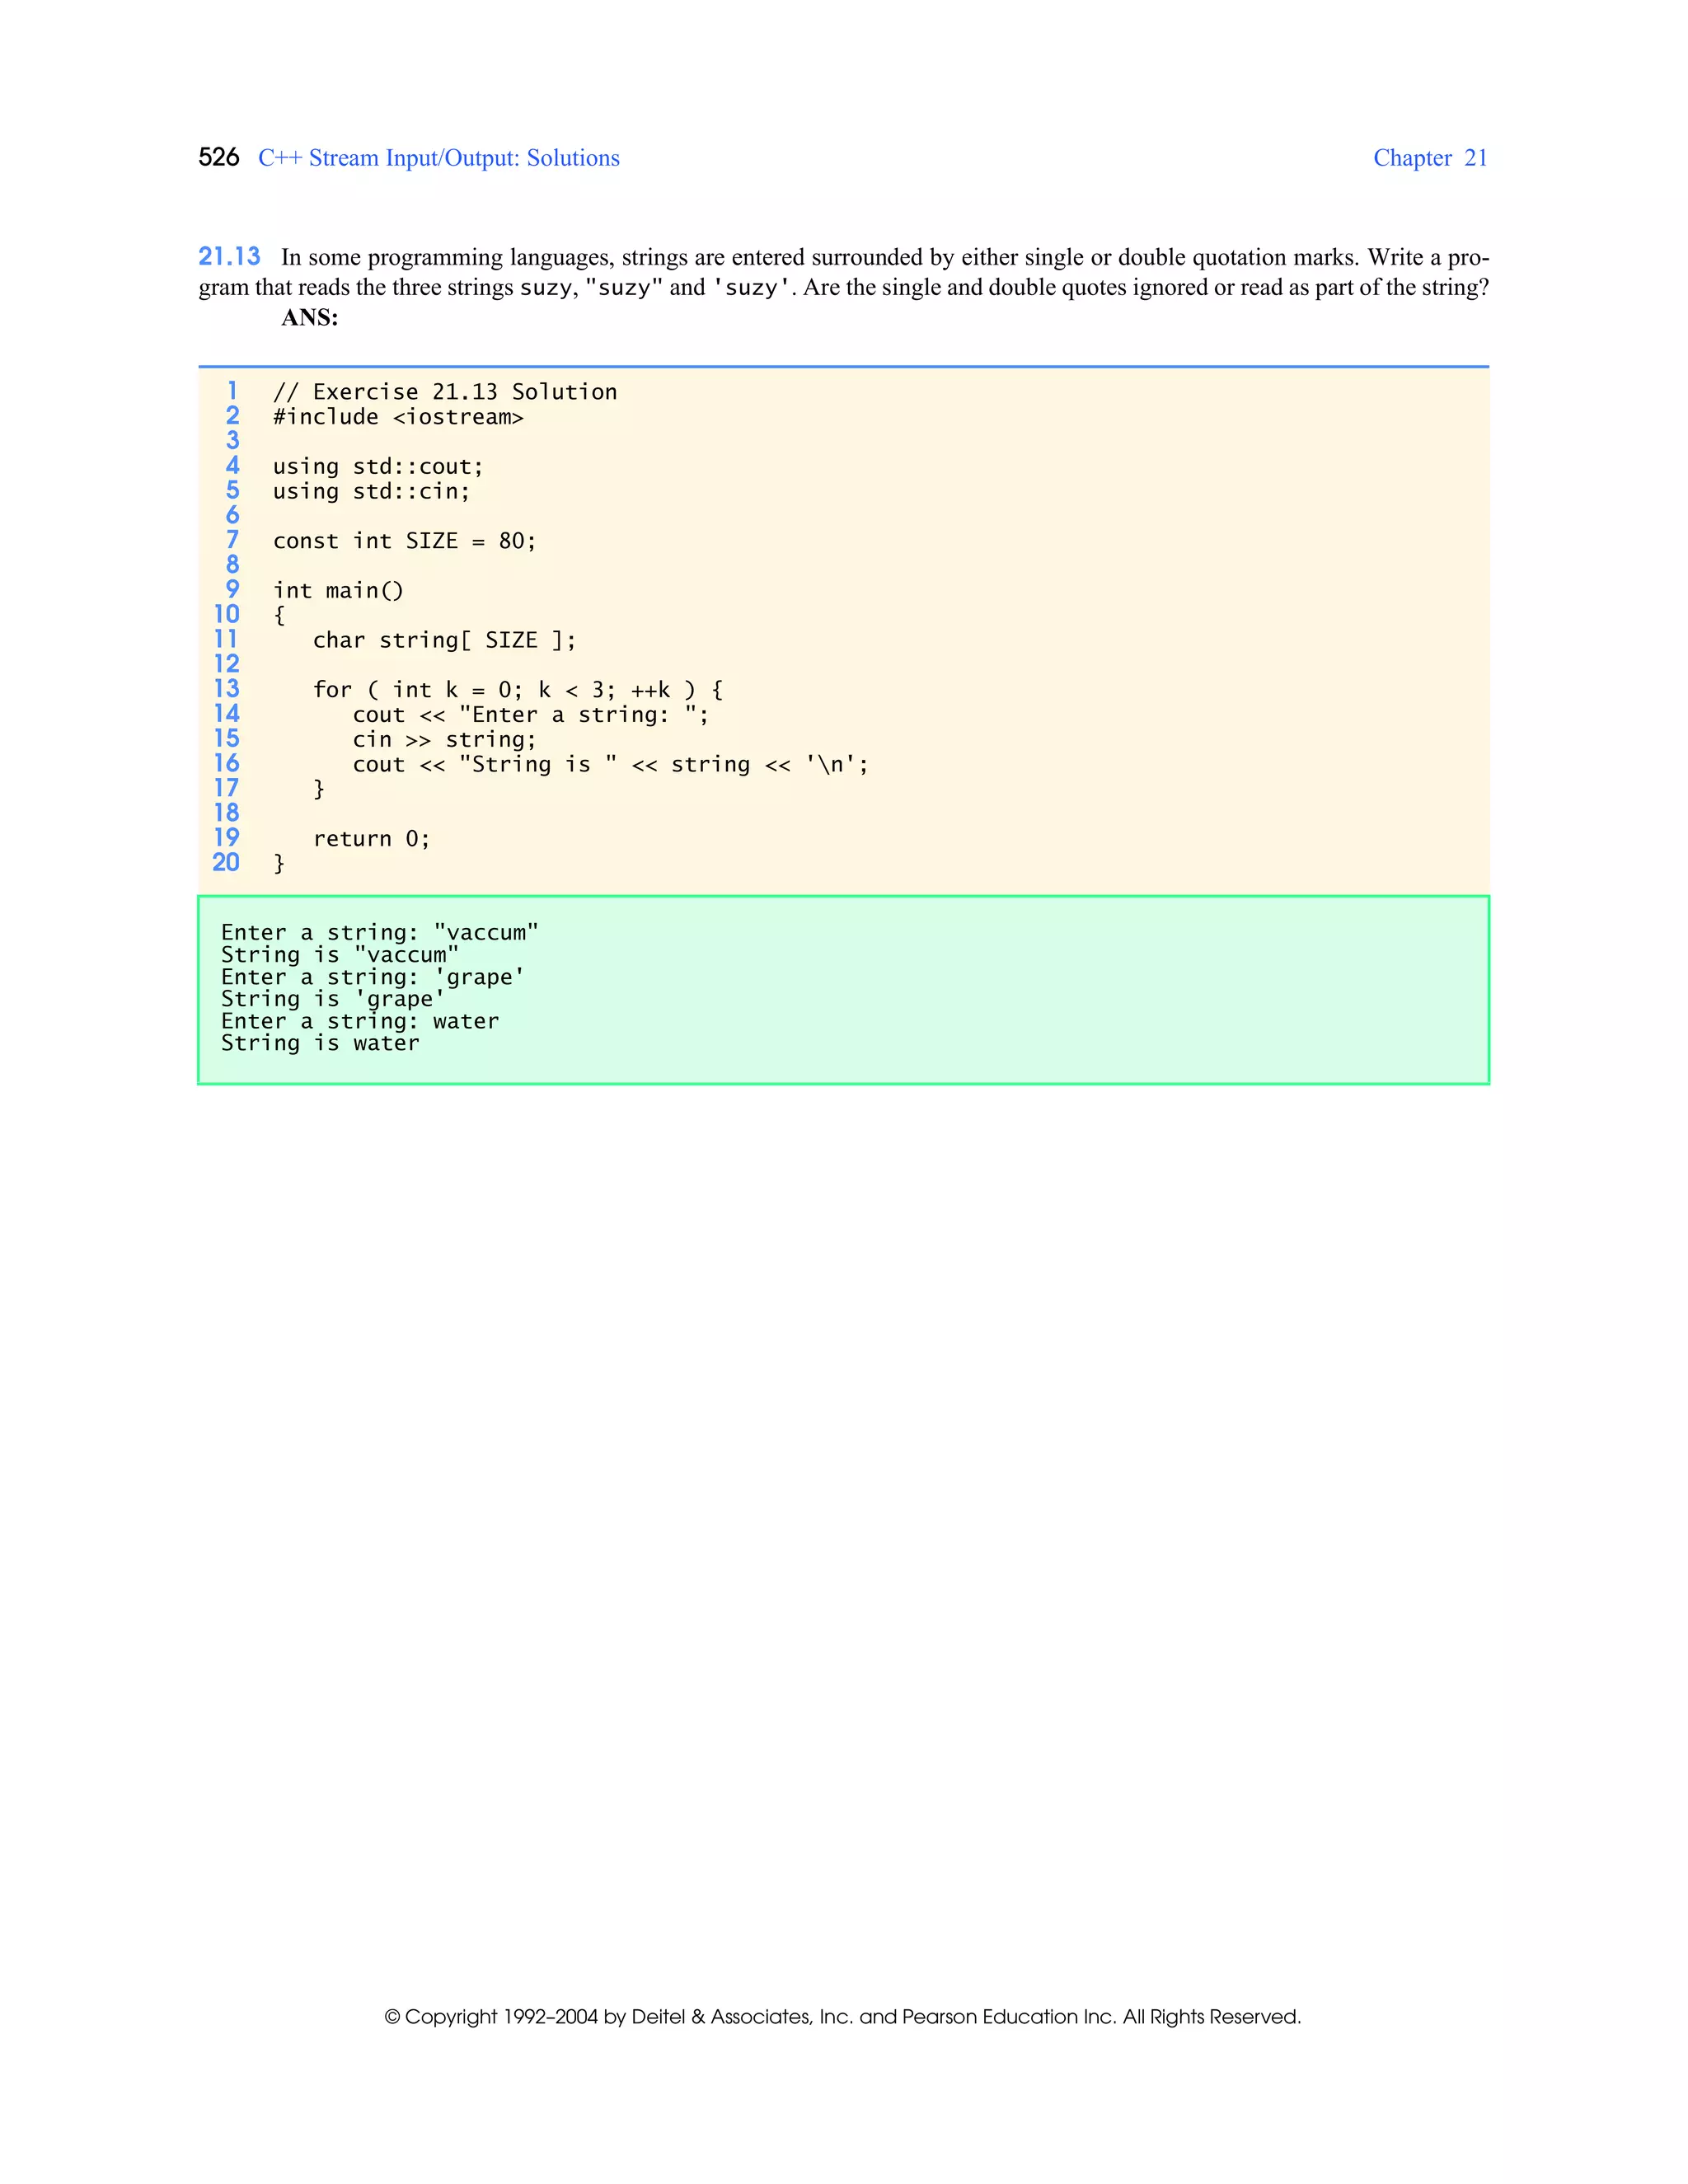Click the '#include <iostream>' line

(x=398, y=417)
